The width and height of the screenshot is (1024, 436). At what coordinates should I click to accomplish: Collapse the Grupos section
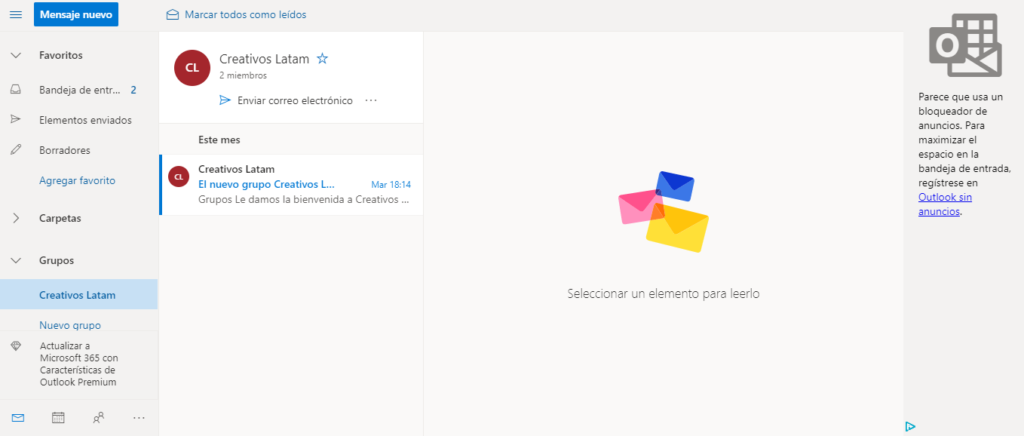16,260
